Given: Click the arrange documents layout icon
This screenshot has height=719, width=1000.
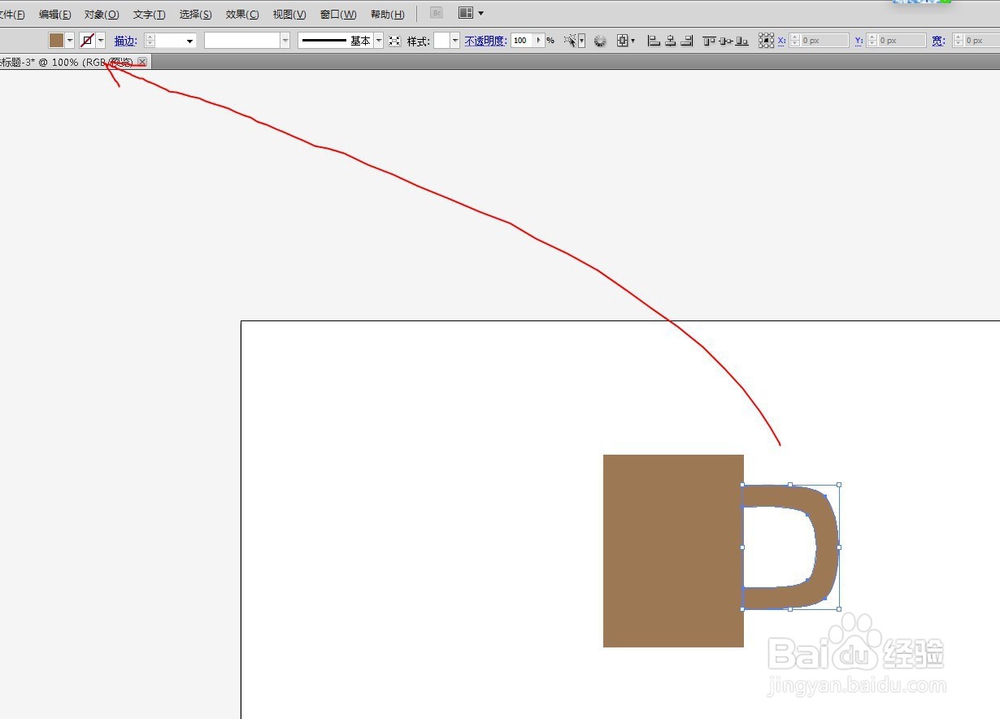Looking at the screenshot, I should [x=466, y=13].
